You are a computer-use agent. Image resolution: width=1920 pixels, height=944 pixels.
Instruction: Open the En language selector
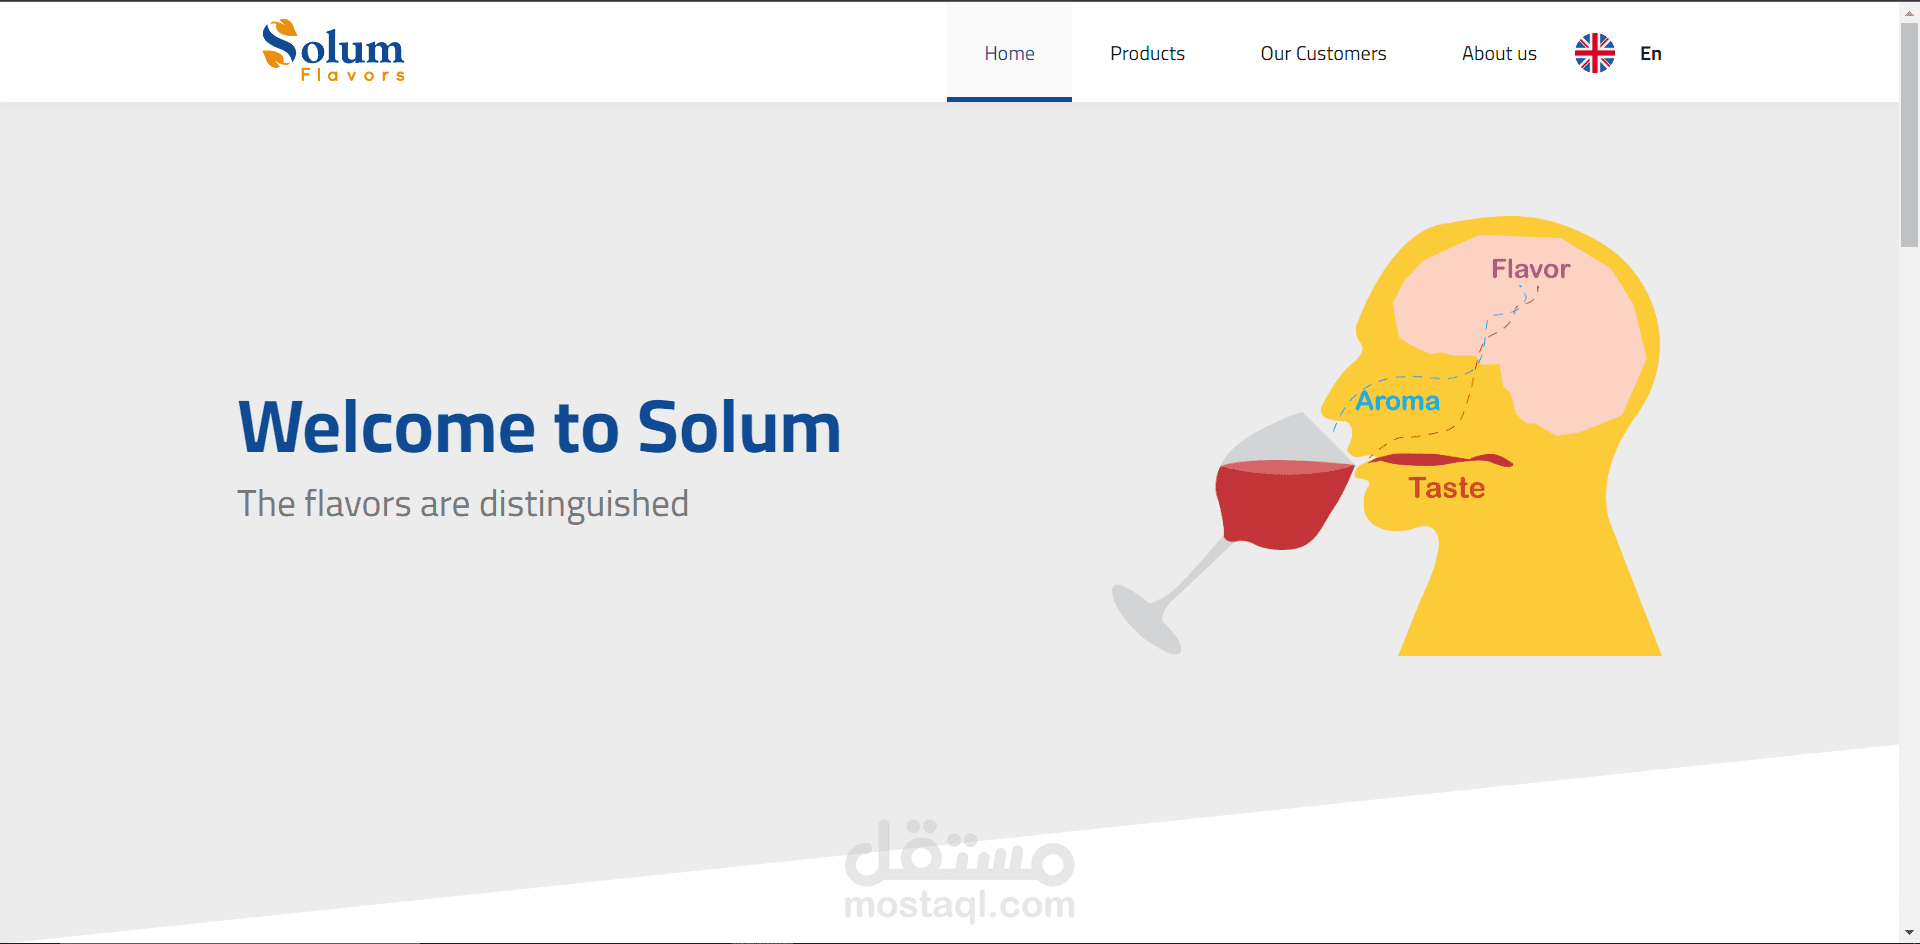point(1650,53)
